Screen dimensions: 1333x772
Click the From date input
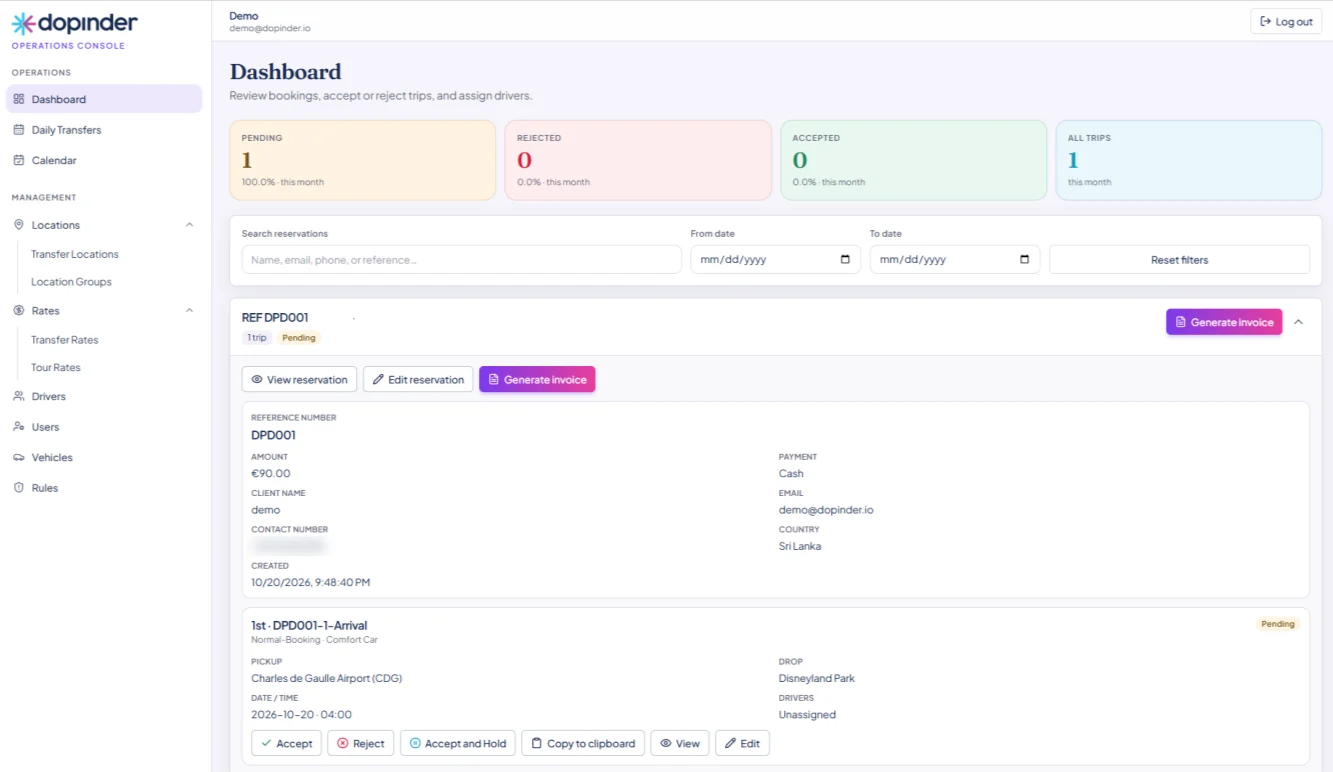coord(776,260)
